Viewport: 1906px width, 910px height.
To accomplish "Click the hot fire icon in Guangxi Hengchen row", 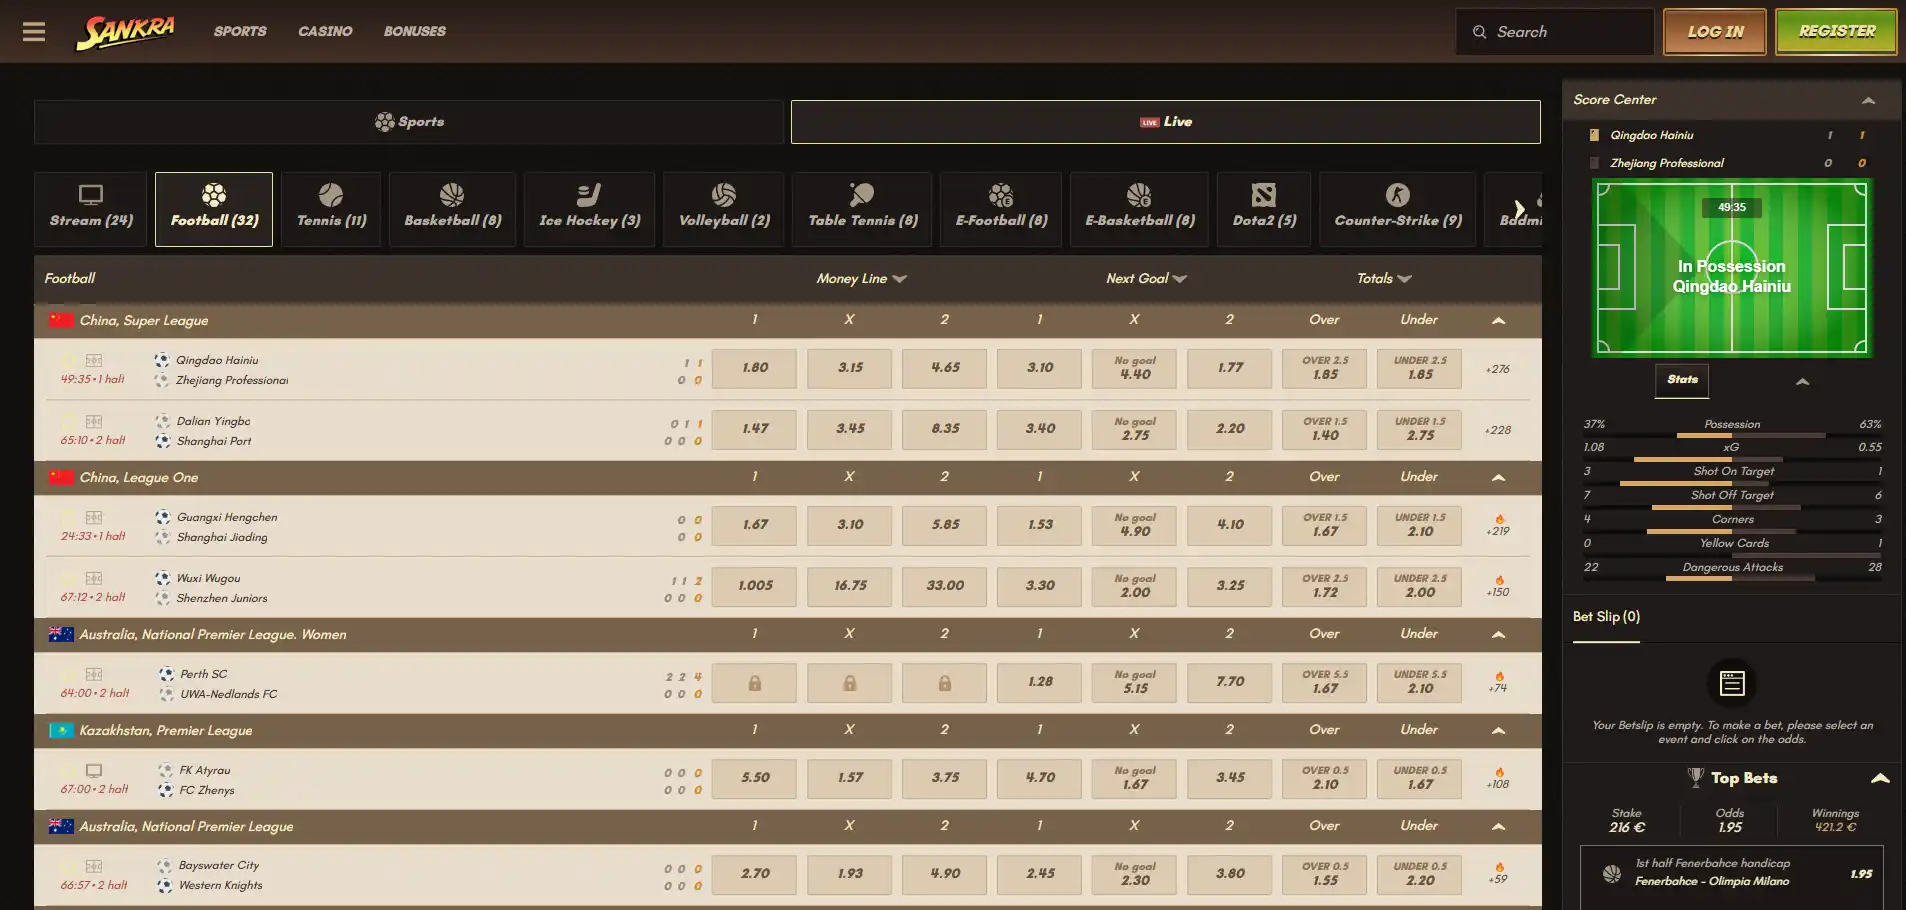I will (x=1499, y=519).
